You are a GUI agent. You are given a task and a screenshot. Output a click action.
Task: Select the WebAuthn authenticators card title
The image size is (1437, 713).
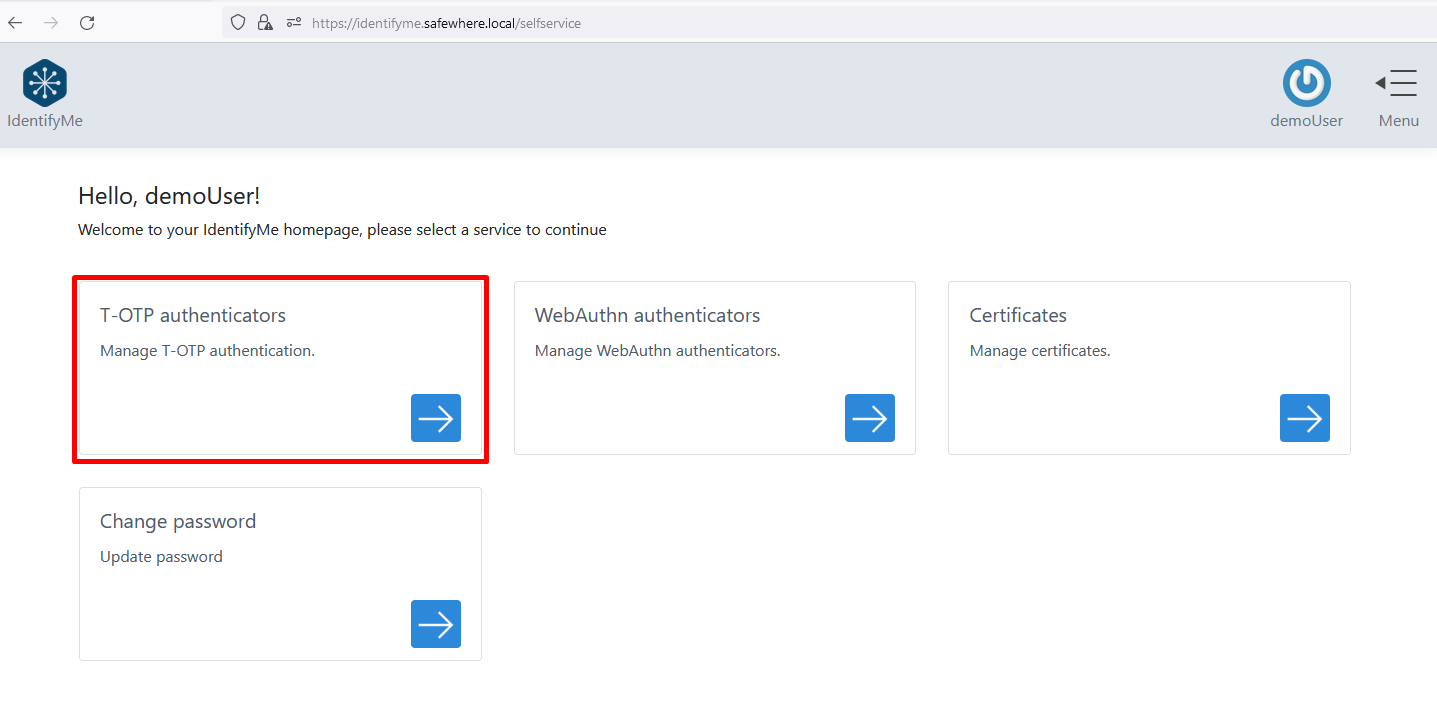(x=647, y=315)
